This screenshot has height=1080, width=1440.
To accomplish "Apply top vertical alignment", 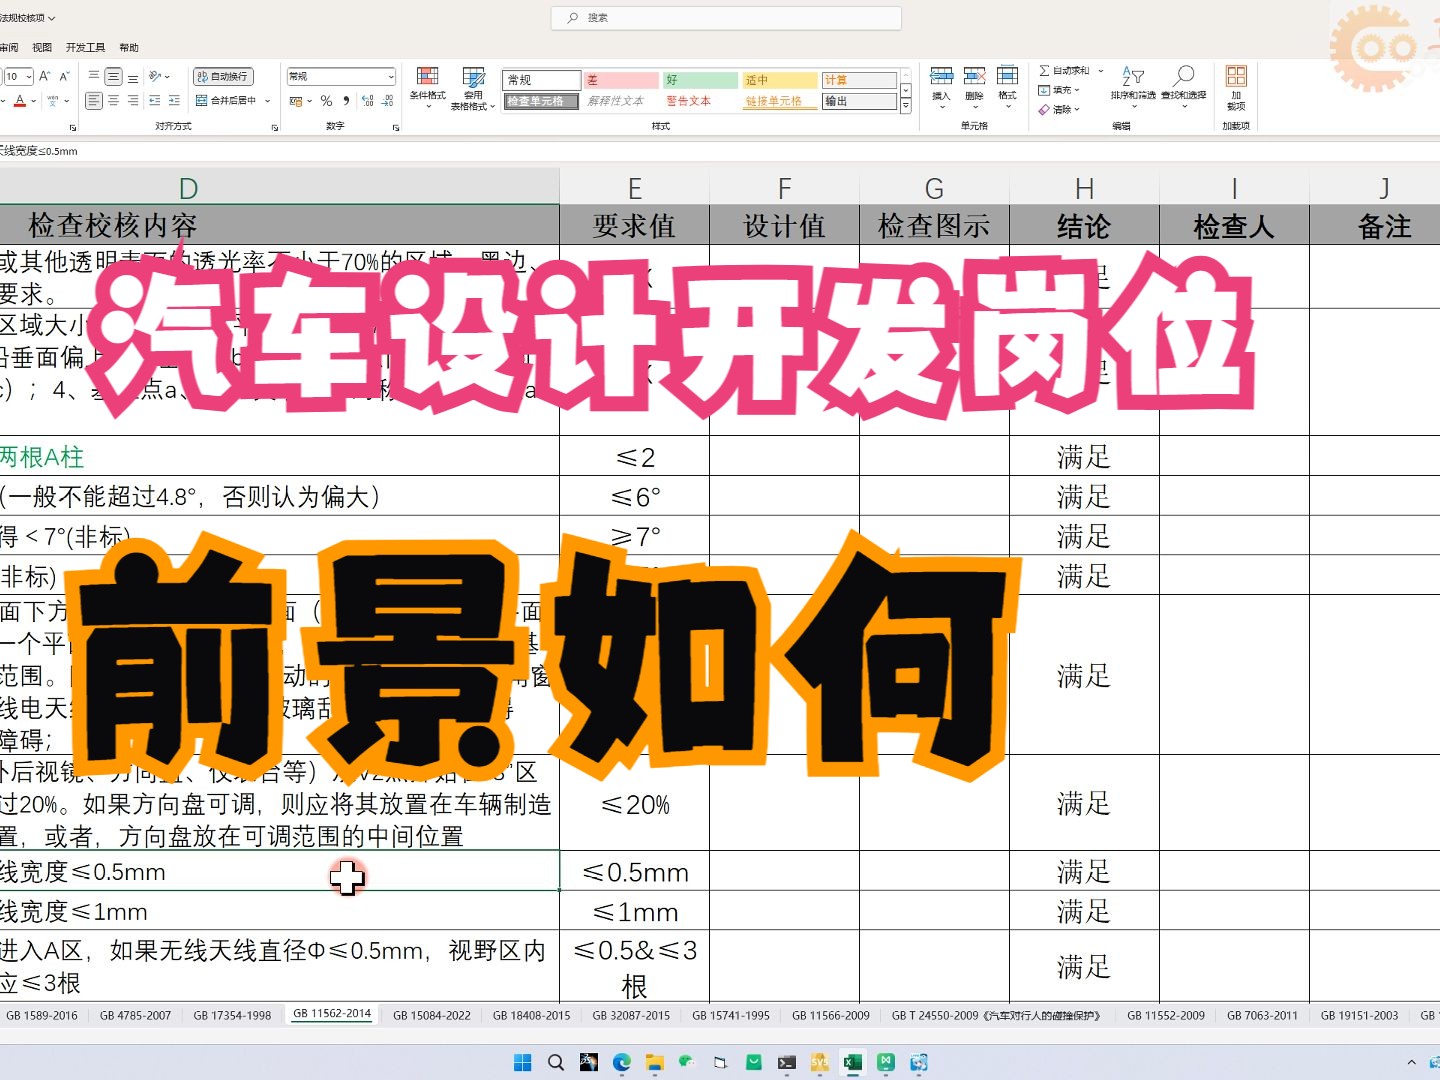I will pyautogui.click(x=93, y=76).
